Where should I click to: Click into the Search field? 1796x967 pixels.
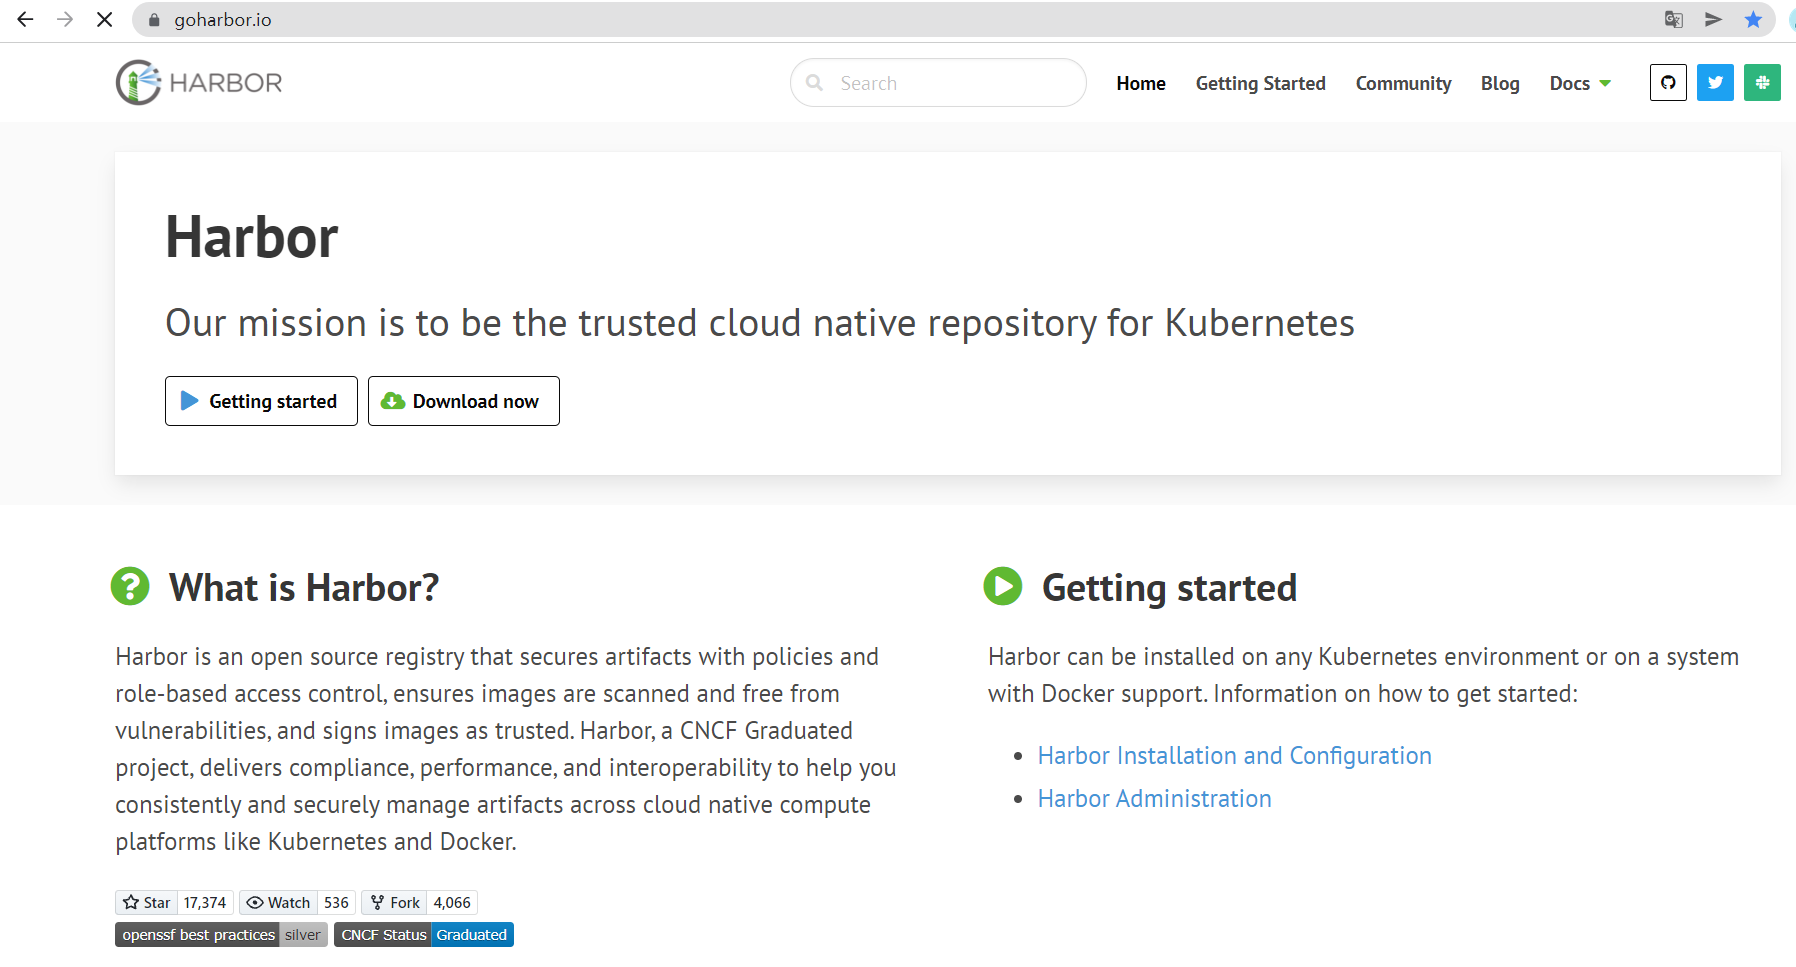click(938, 83)
